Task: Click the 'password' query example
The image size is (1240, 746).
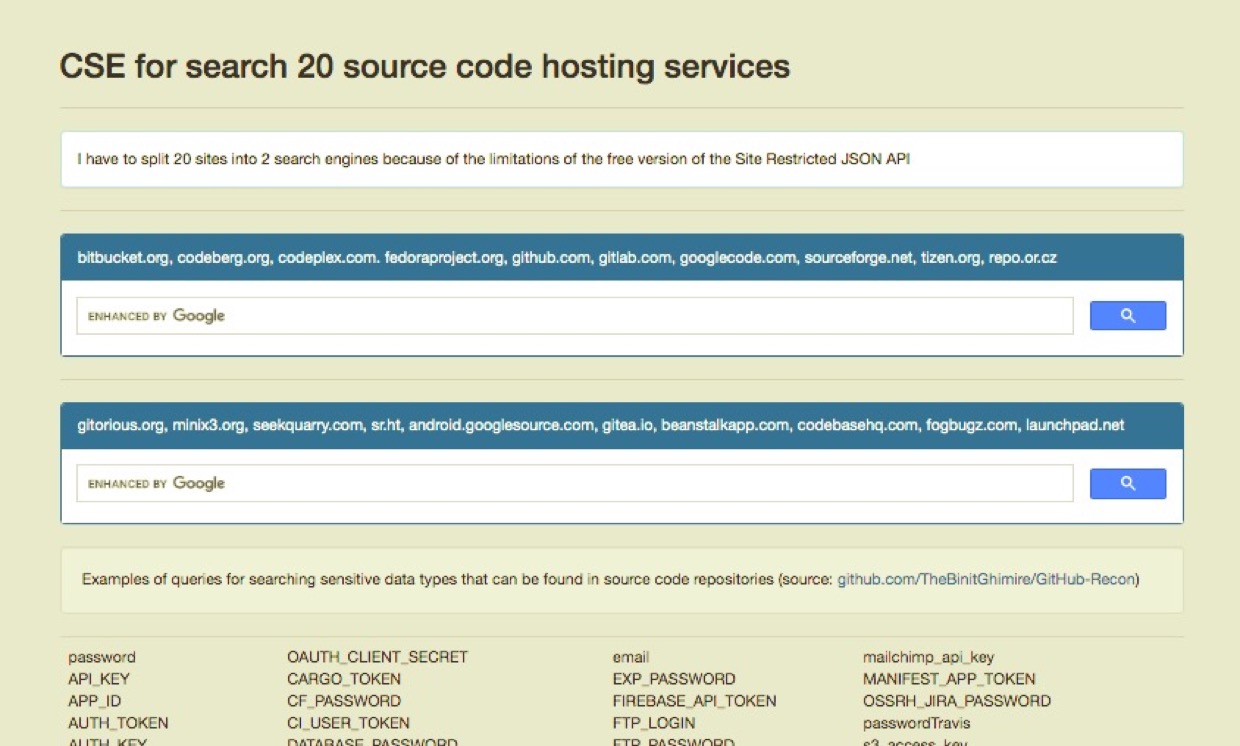Action: pyautogui.click(x=102, y=657)
